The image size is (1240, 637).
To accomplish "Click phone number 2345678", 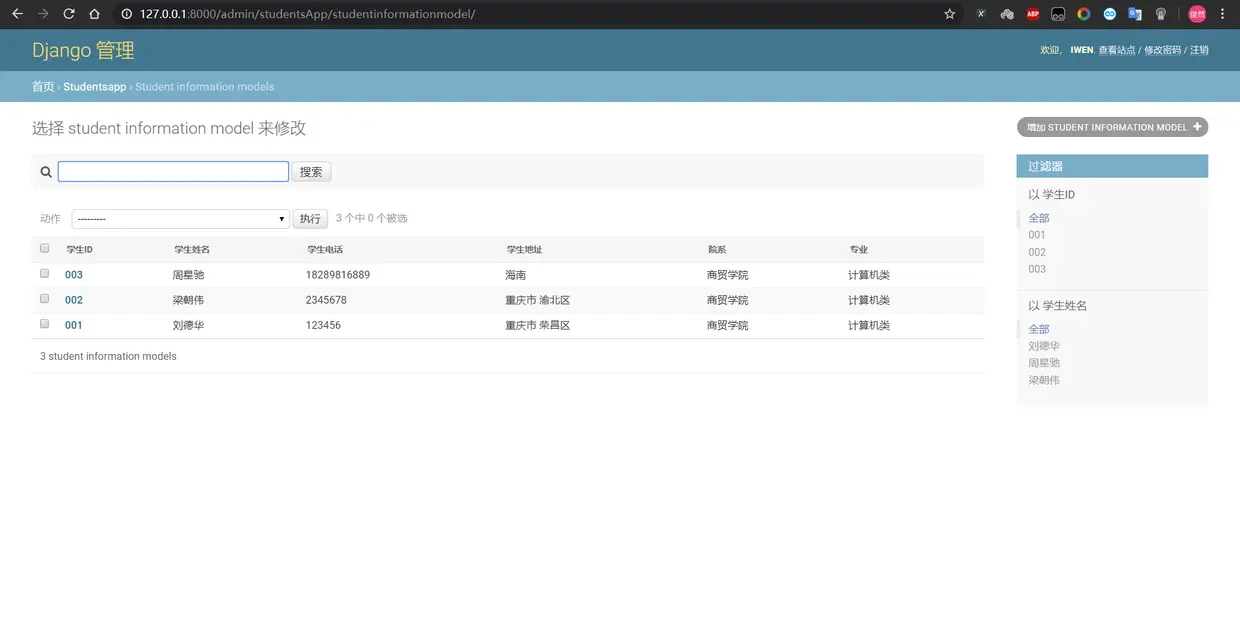I will 326,300.
